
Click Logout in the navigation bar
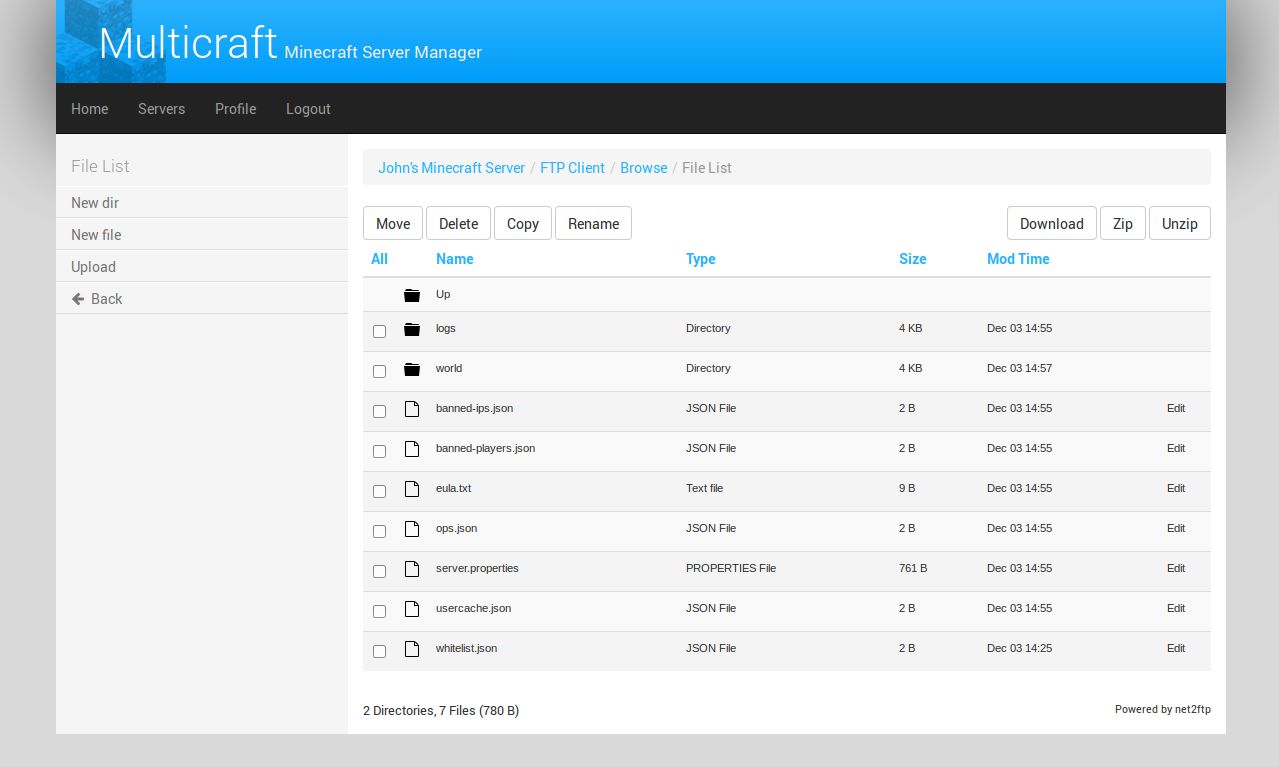point(308,109)
